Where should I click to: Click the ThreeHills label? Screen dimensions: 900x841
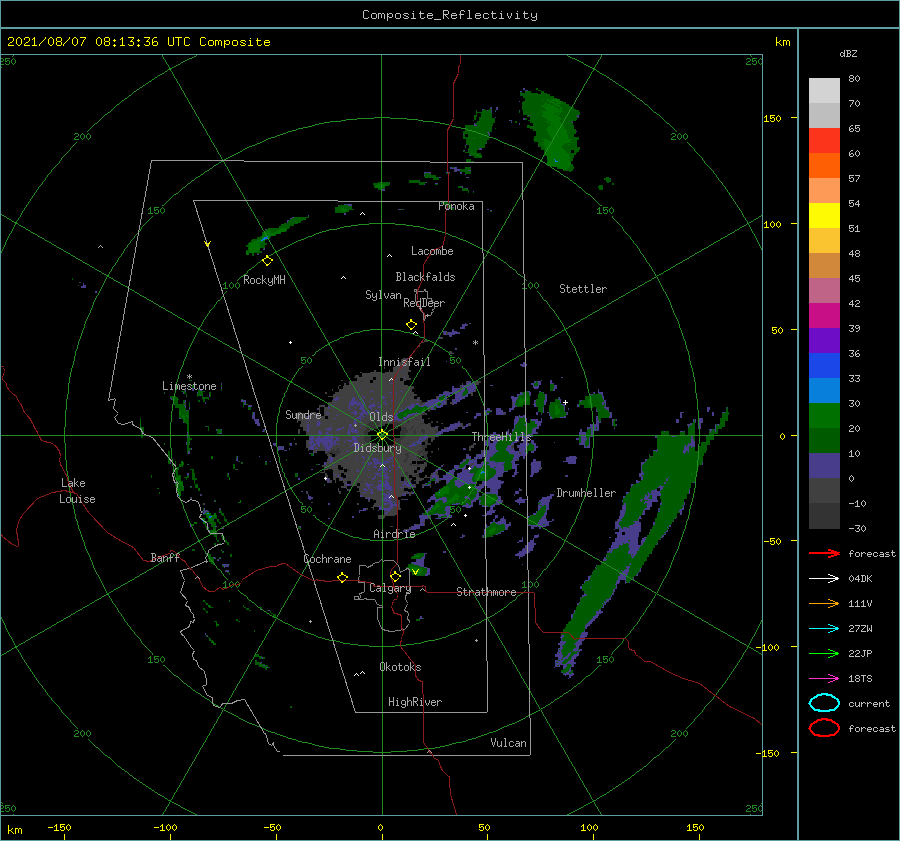point(502,437)
